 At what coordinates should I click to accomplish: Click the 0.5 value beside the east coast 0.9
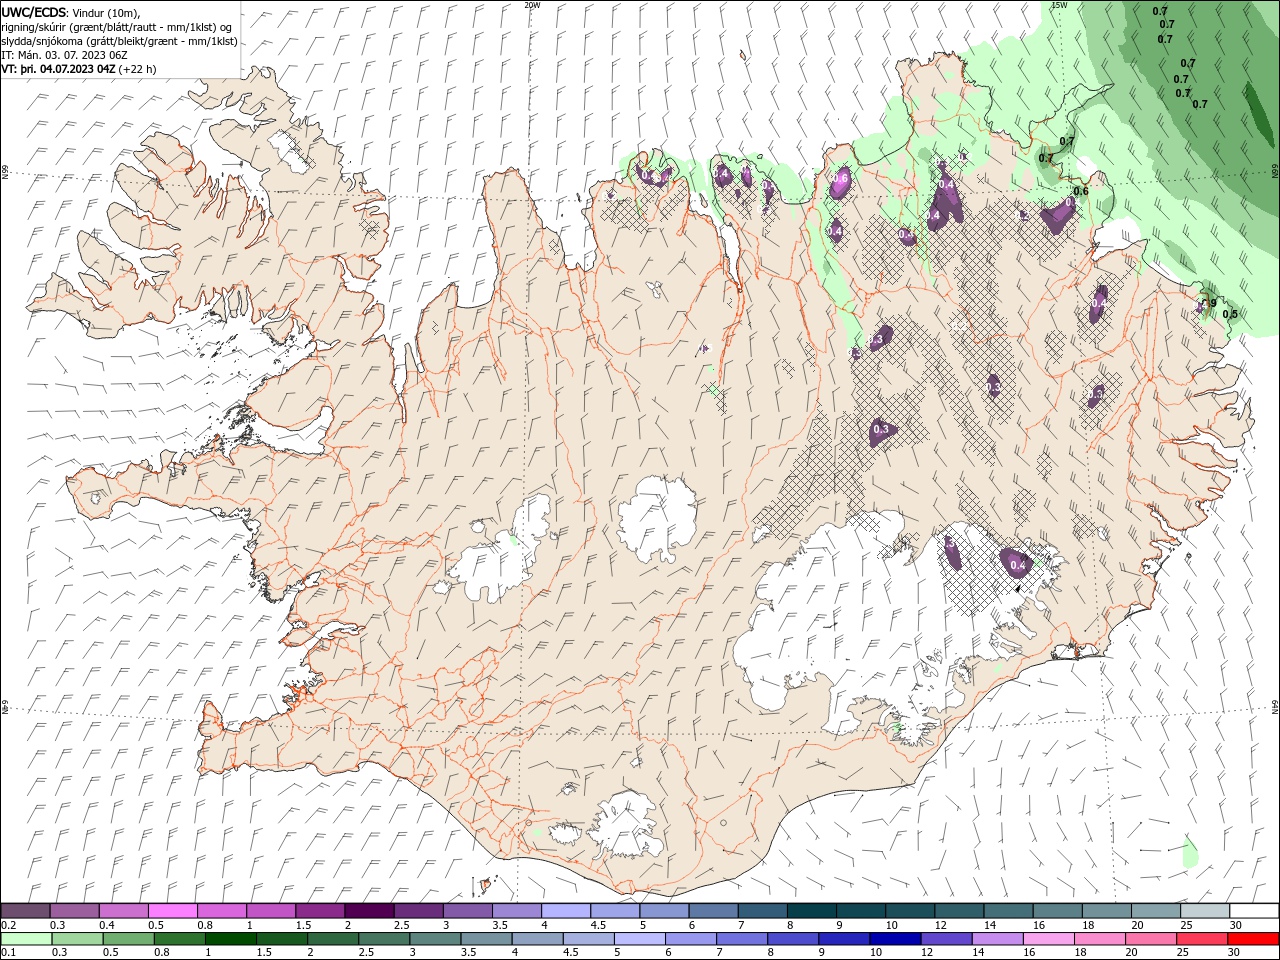(x=1230, y=314)
